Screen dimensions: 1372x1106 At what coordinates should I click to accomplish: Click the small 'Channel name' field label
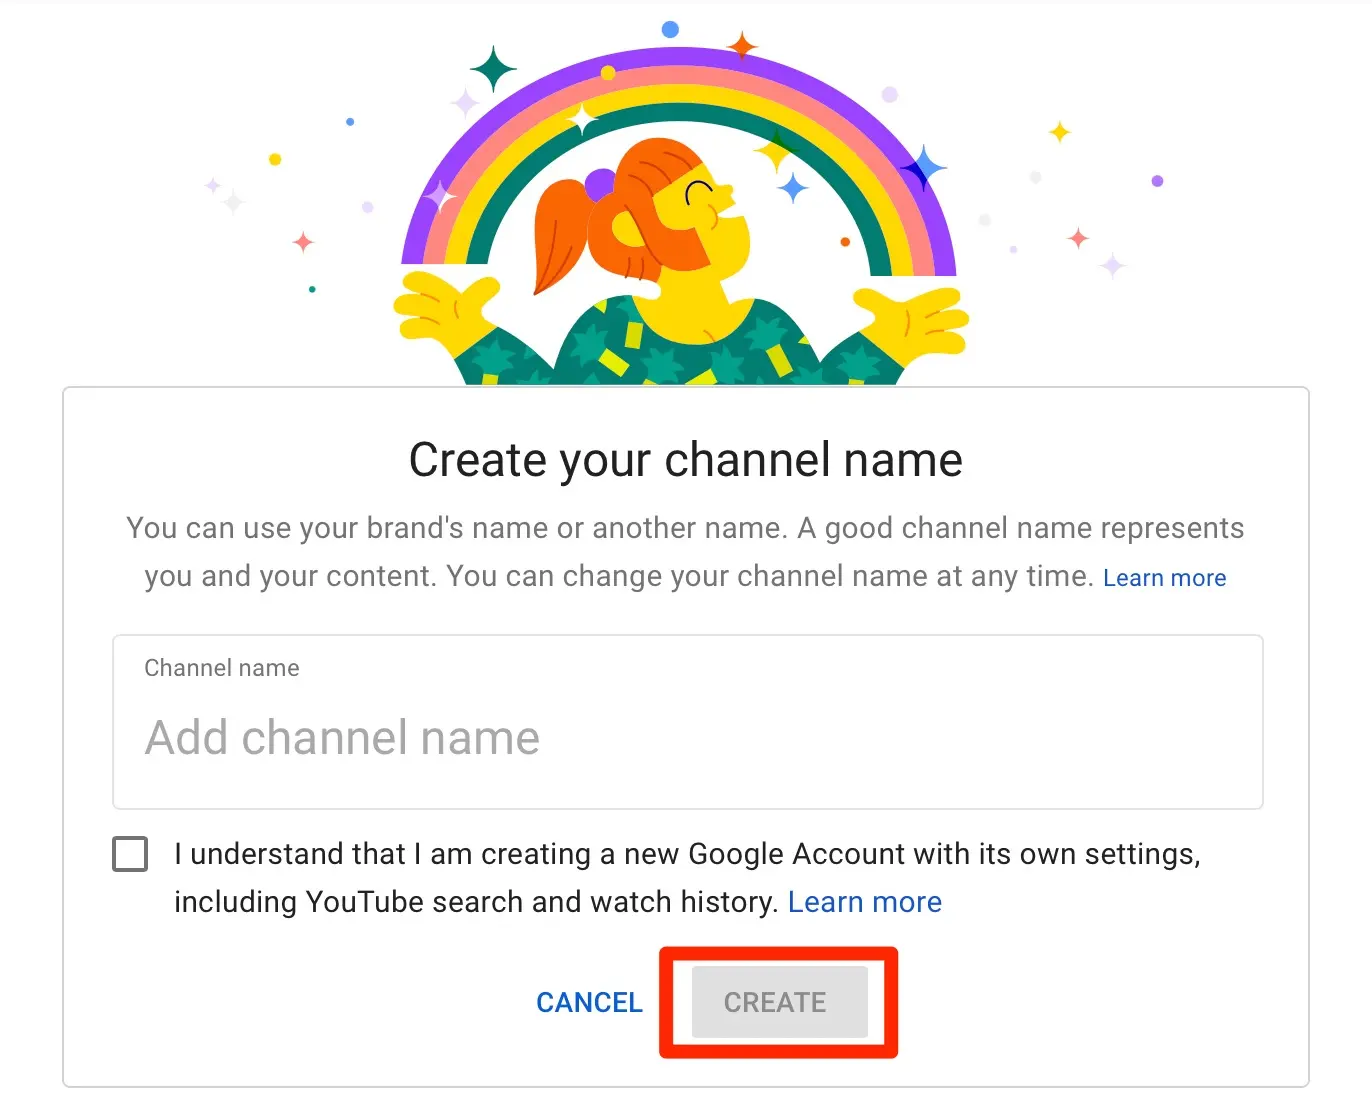(222, 668)
